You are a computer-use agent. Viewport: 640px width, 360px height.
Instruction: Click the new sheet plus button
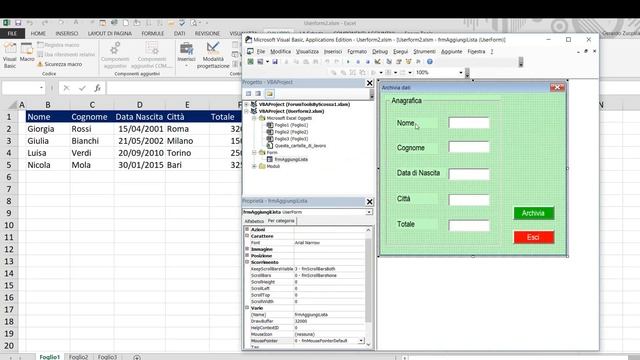tap(137, 357)
